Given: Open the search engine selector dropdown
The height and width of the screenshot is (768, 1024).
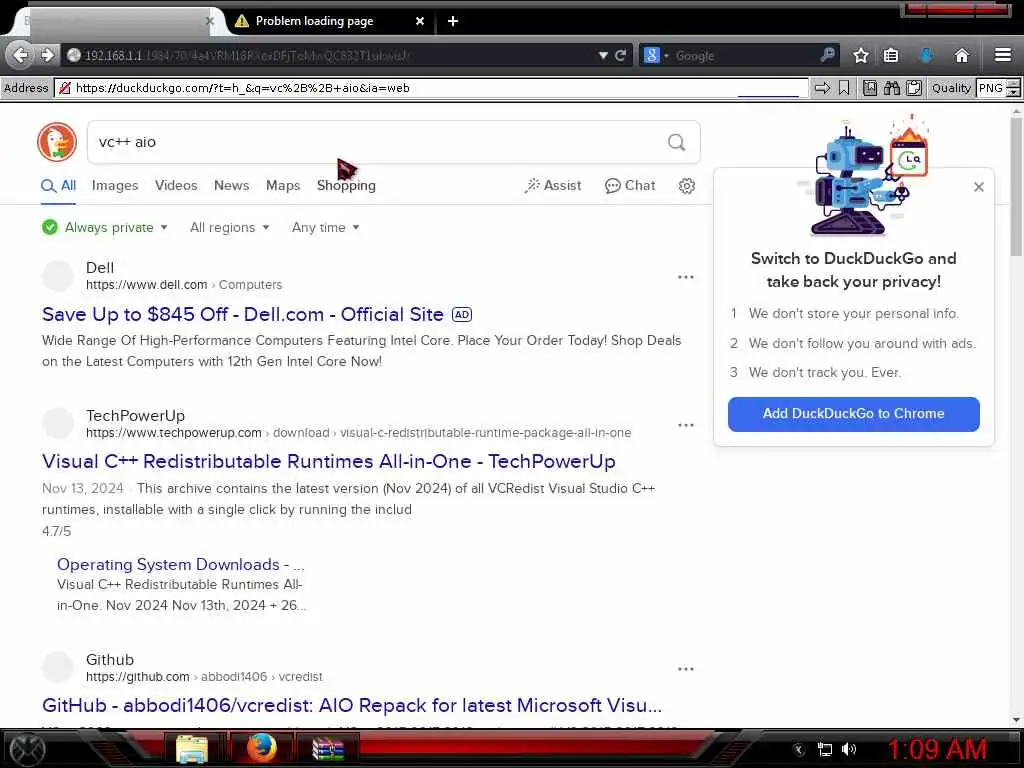Looking at the screenshot, I should [x=655, y=56].
